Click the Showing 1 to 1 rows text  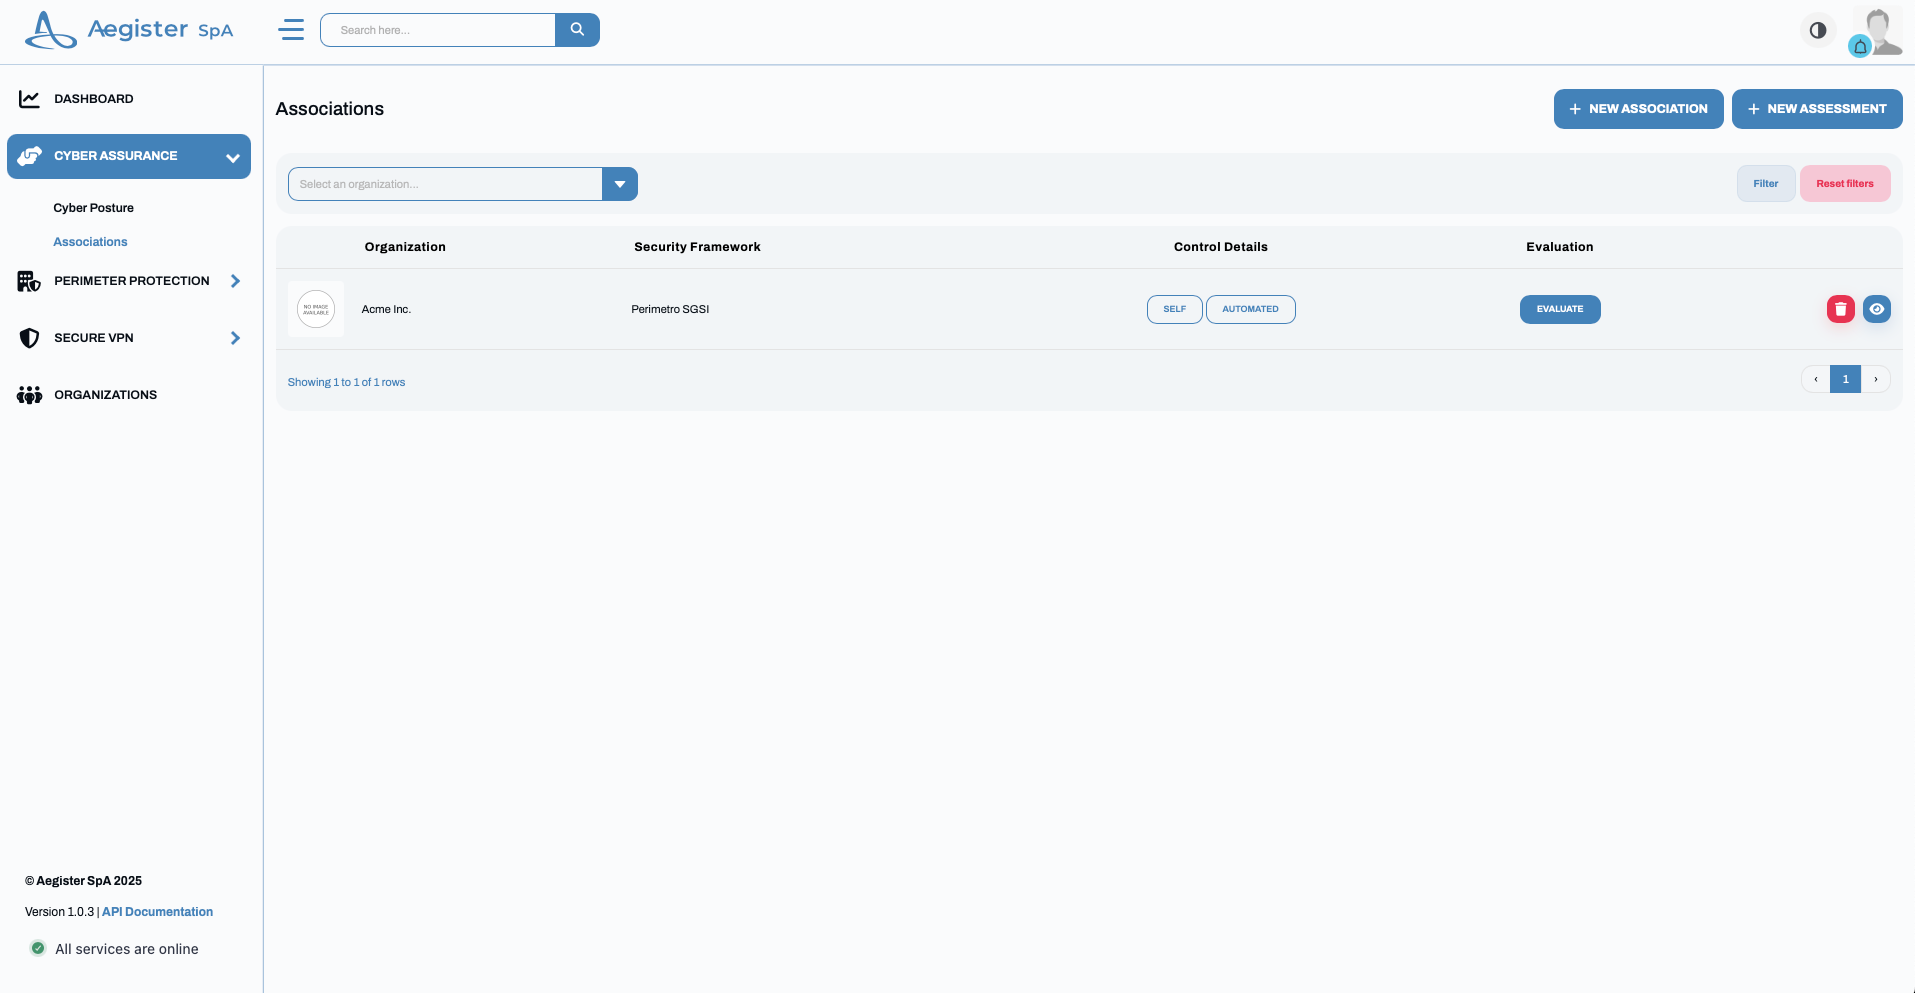346,382
